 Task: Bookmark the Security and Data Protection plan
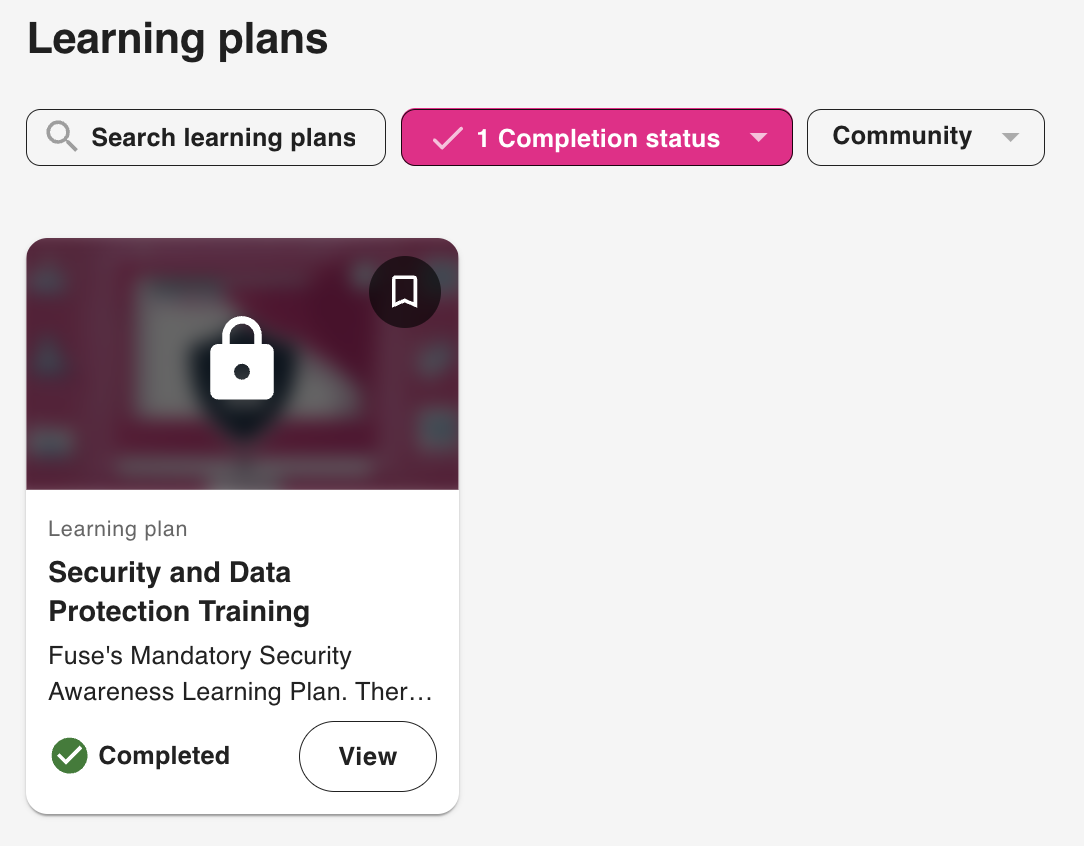404,292
